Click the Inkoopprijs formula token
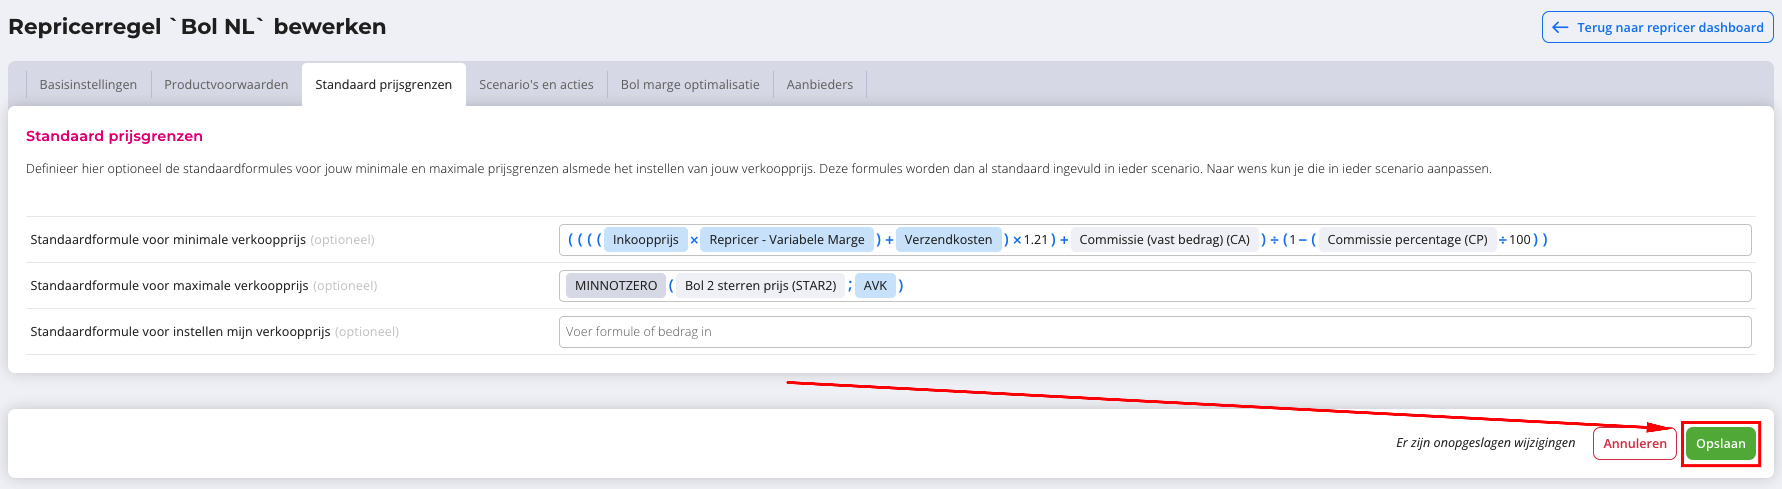The width and height of the screenshot is (1782, 489). (x=645, y=240)
